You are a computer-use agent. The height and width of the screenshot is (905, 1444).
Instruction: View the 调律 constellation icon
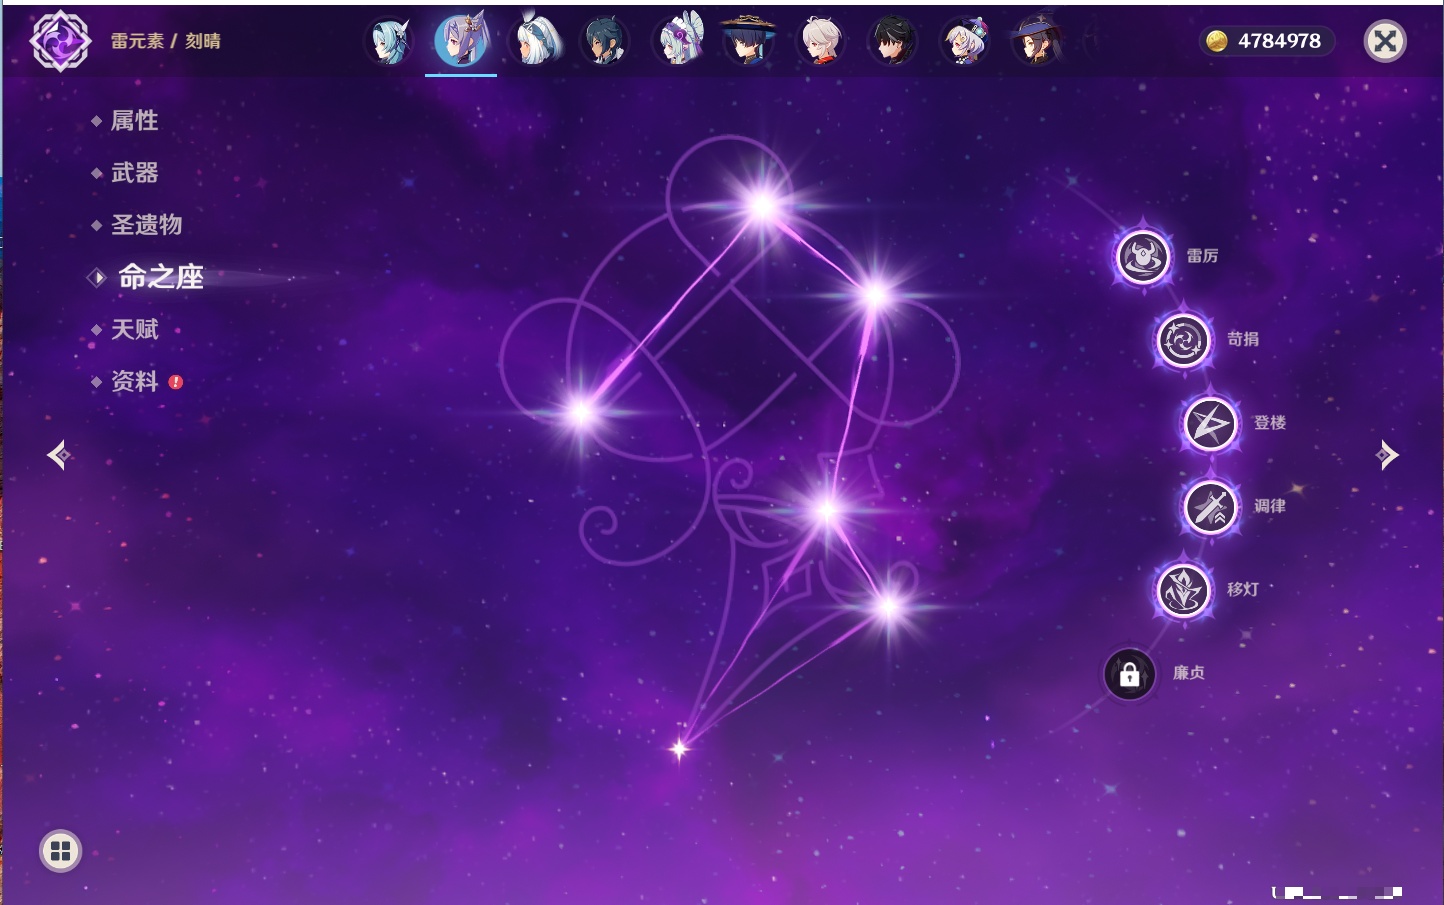point(1210,507)
